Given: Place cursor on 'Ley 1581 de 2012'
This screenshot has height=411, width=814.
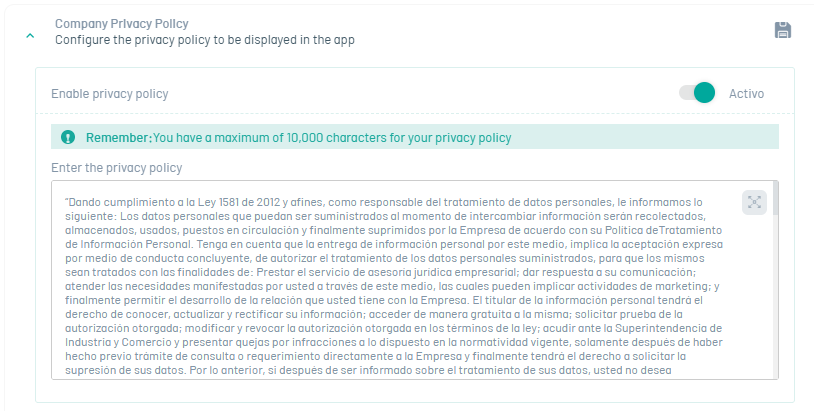Looking at the screenshot, I should 210,201.
